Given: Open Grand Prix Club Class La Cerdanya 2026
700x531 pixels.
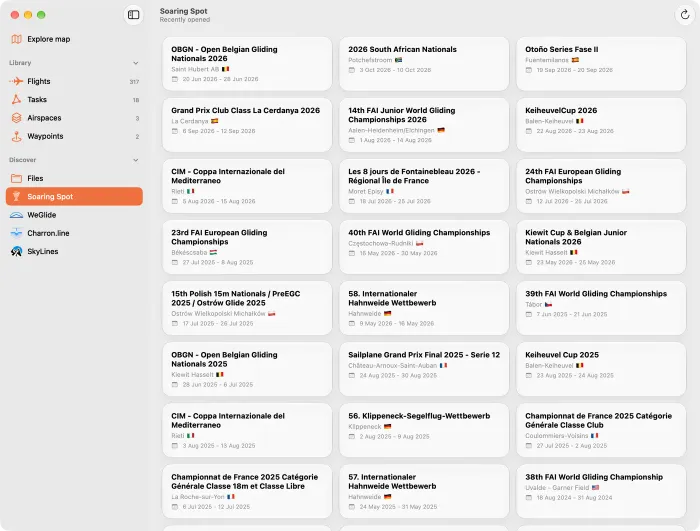Looking at the screenshot, I should pyautogui.click(x=247, y=125).
